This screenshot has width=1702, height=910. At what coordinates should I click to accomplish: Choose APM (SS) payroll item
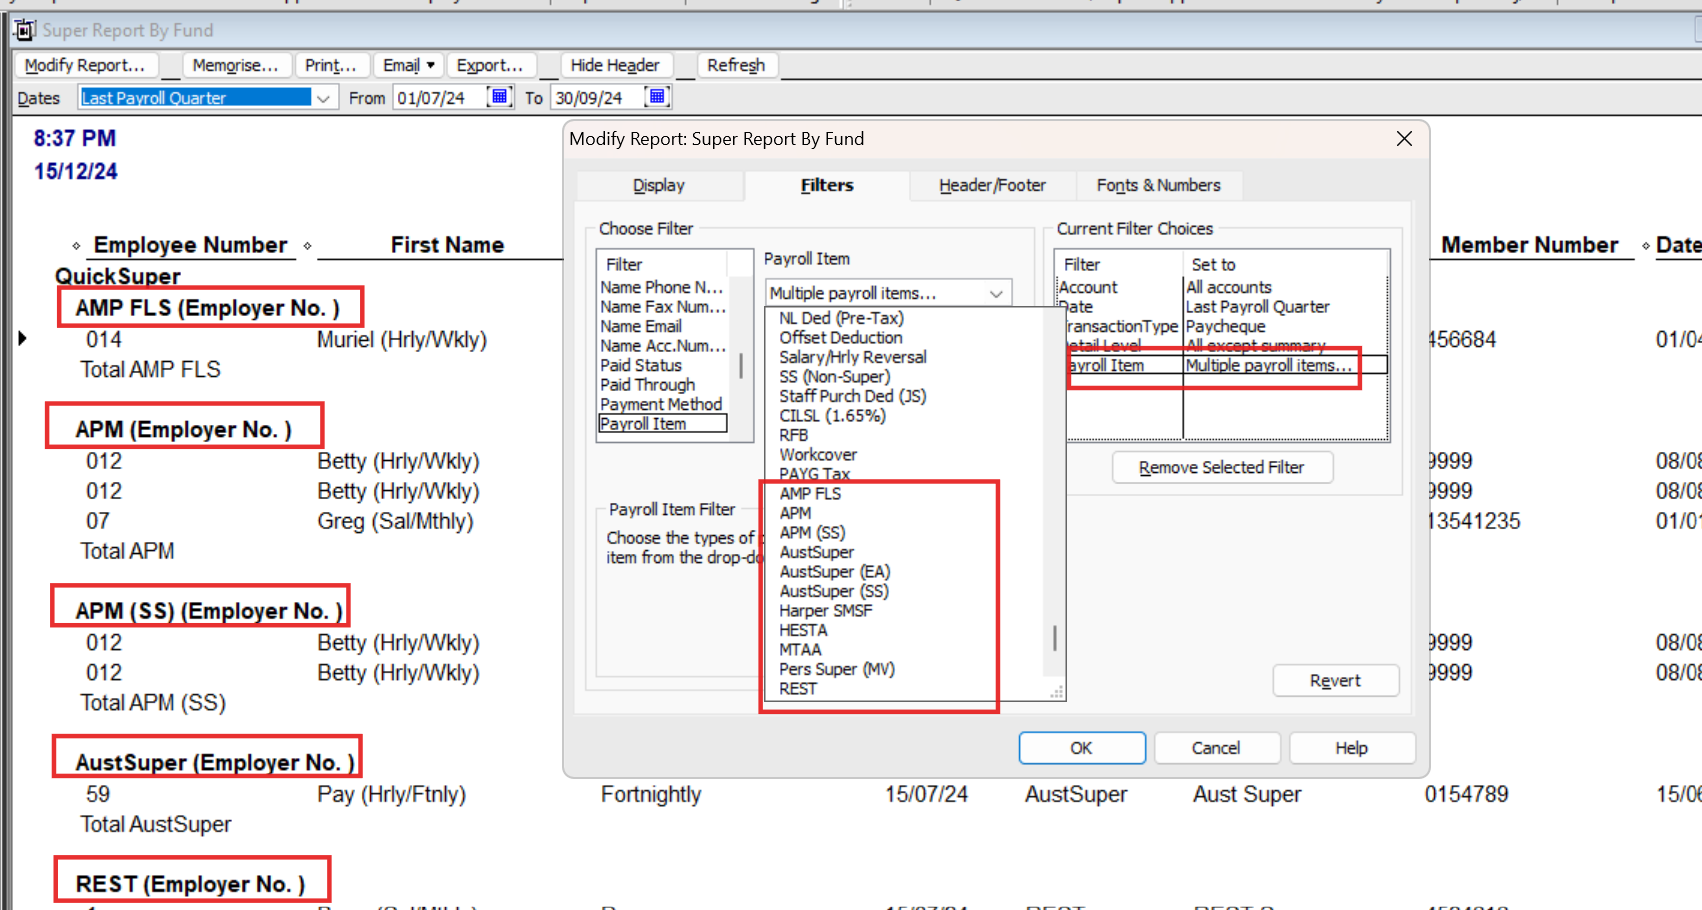click(x=812, y=533)
